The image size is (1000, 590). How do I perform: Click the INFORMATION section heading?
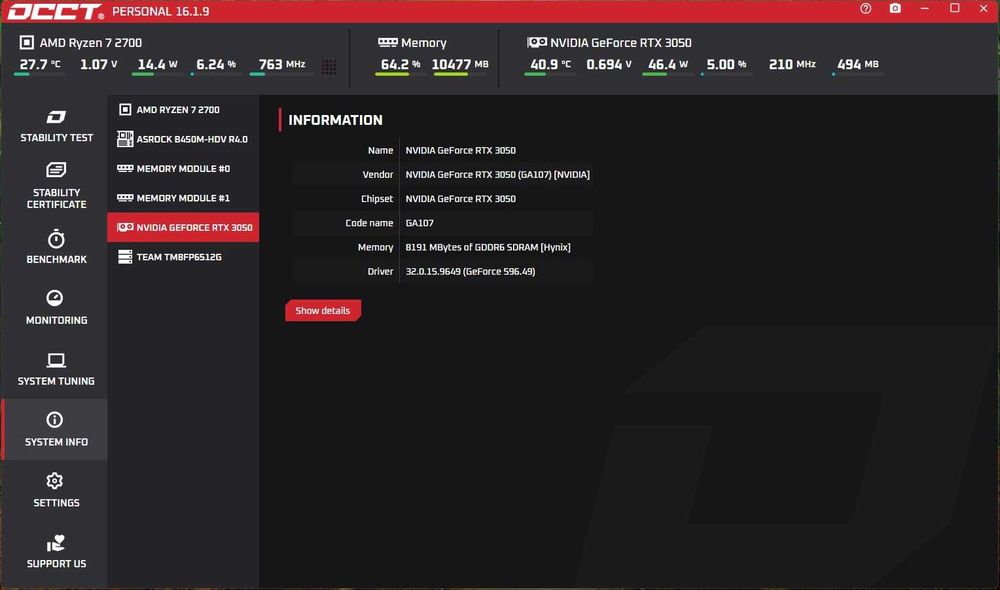[335, 120]
